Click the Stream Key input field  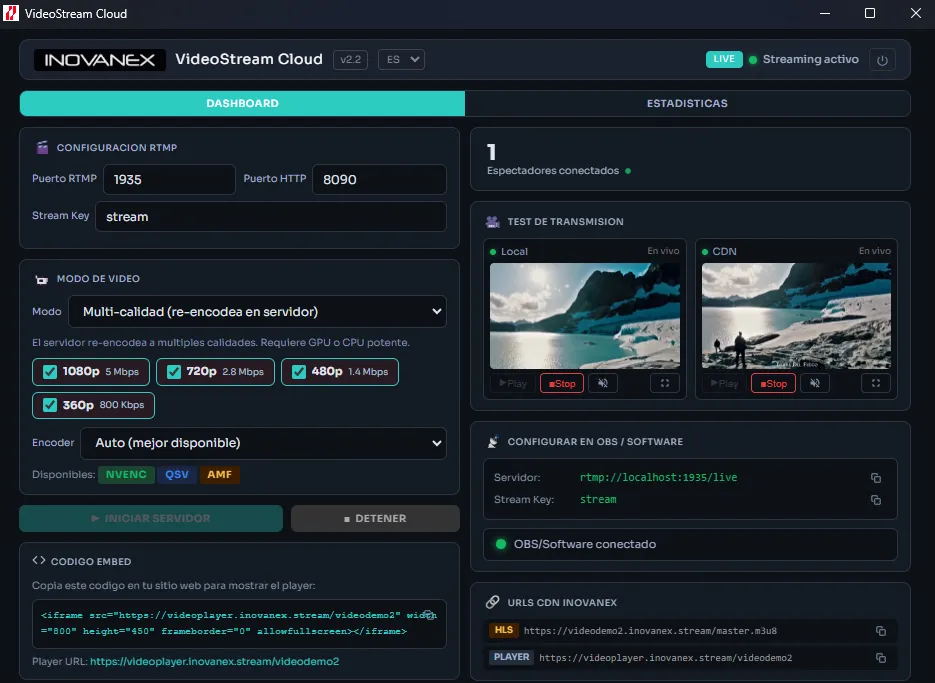pyautogui.click(x=270, y=216)
